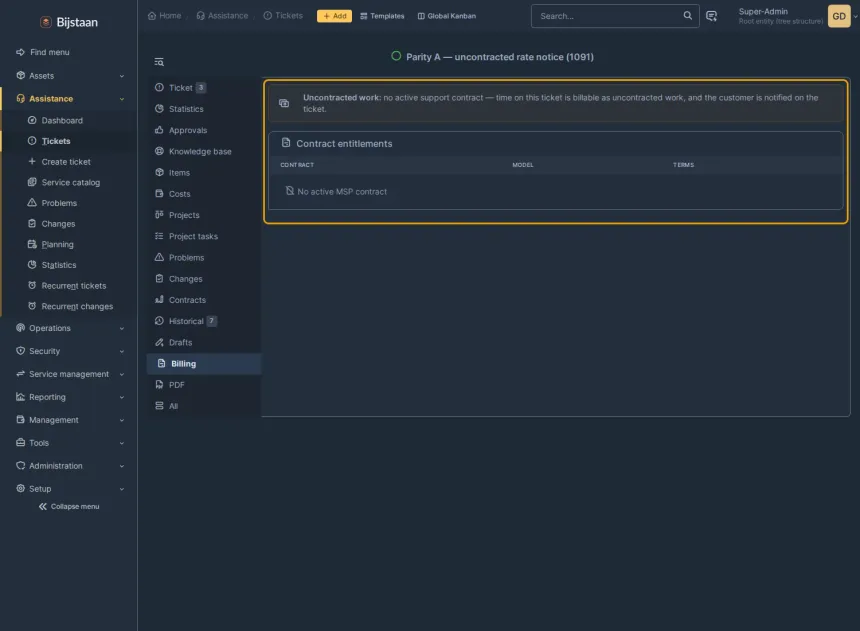
Task: Open the search-in-ticket-tabs filter icon
Action: (x=159, y=62)
